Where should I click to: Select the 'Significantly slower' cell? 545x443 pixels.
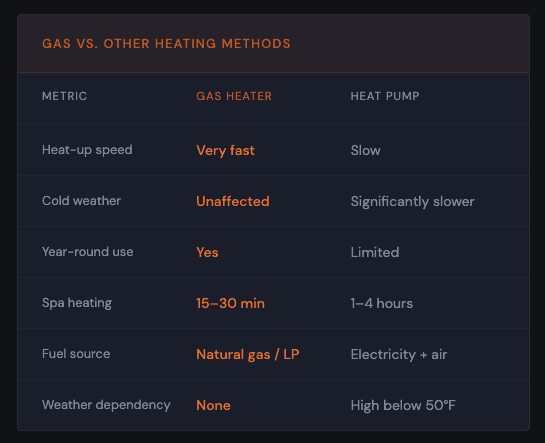412,202
